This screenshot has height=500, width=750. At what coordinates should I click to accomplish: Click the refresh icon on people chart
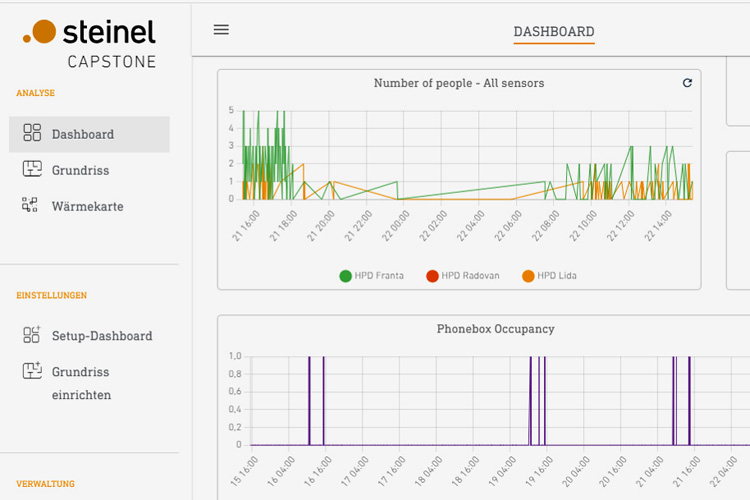(687, 83)
